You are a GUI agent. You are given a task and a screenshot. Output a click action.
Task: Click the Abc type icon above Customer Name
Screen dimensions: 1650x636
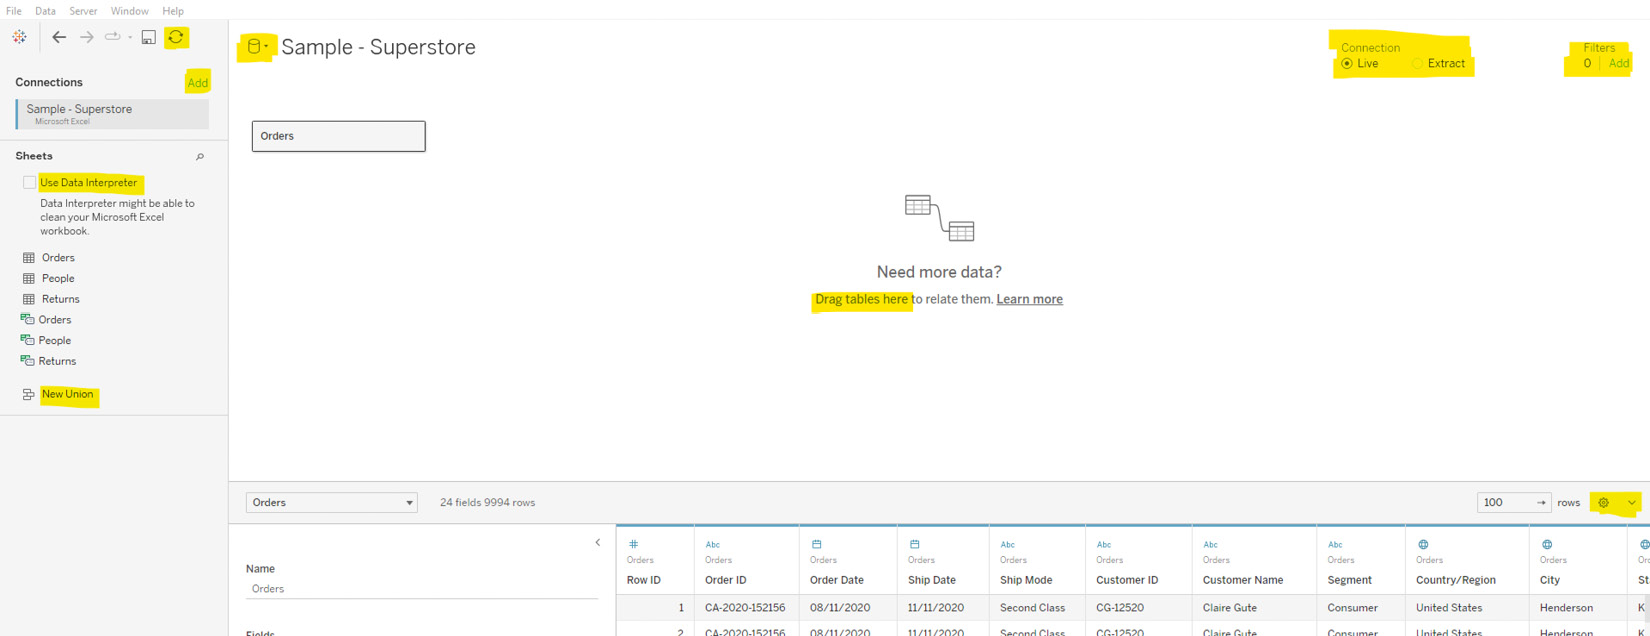tap(1211, 545)
